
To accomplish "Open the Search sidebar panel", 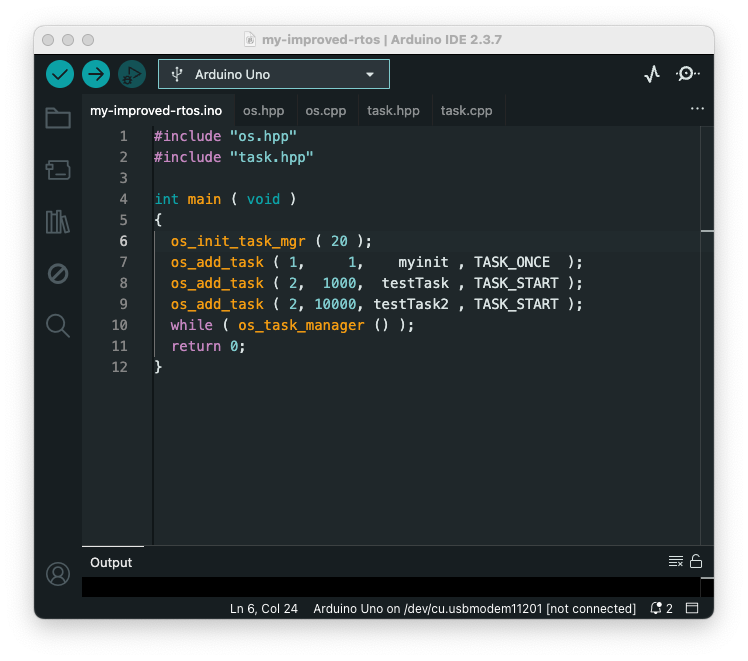I will pos(58,326).
